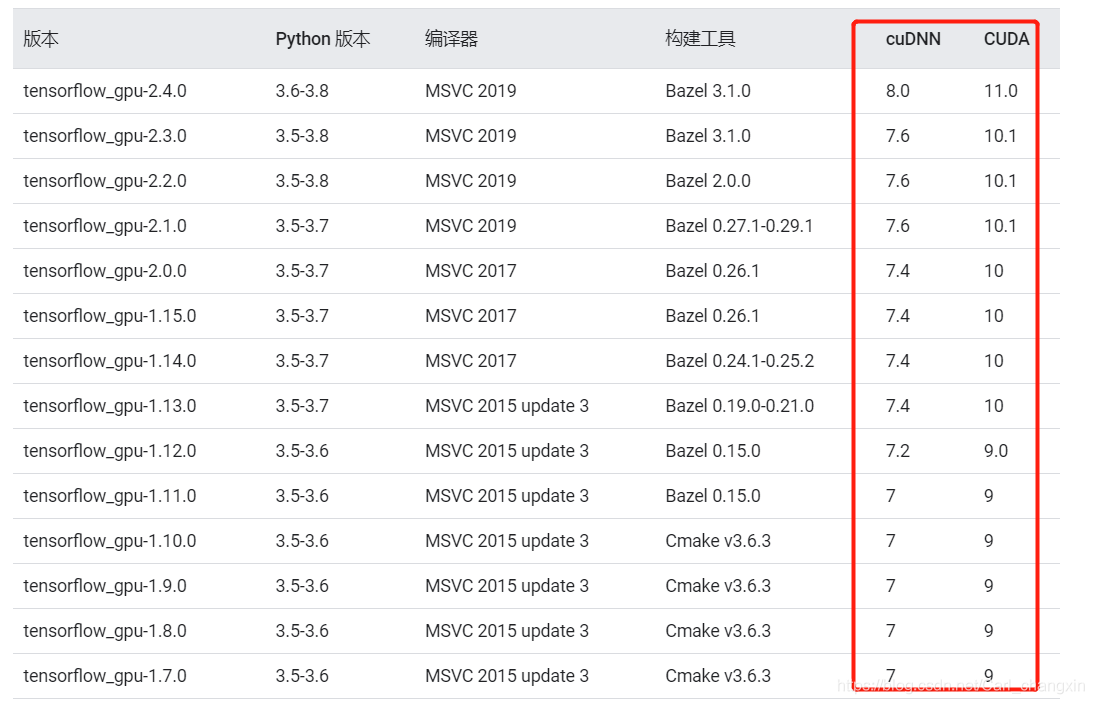Click Bazel 3.1.0 in the 2.3.0 row
1094x704 pixels.
(708, 136)
